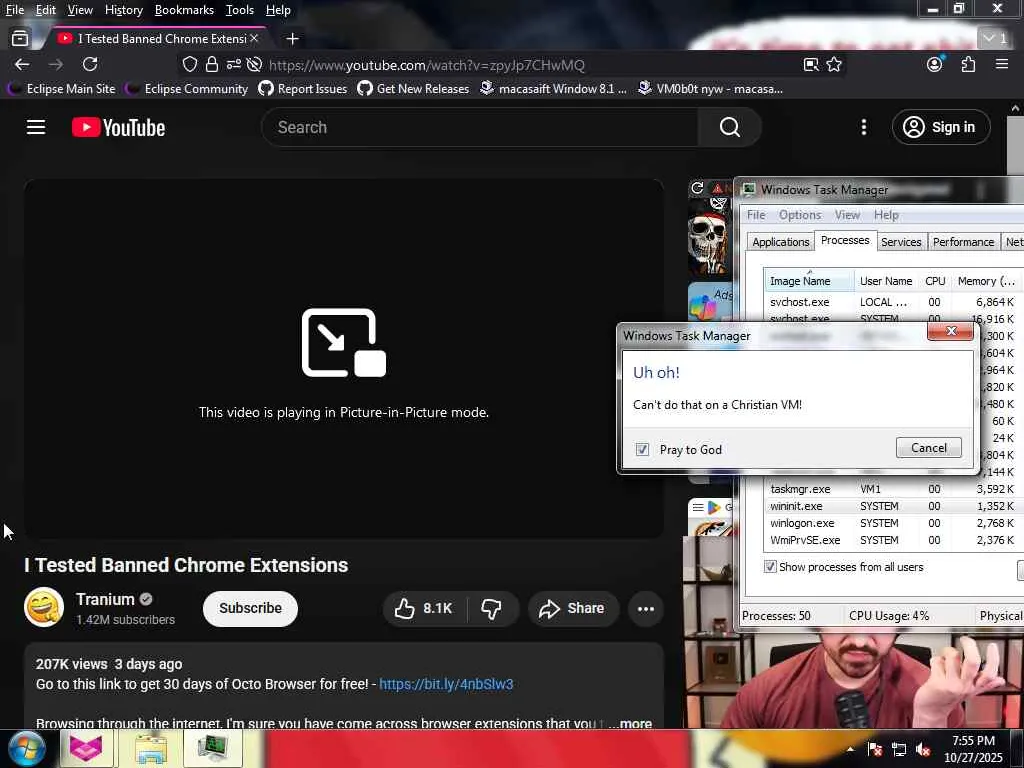Open more actions ellipsis under the video

tap(646, 609)
